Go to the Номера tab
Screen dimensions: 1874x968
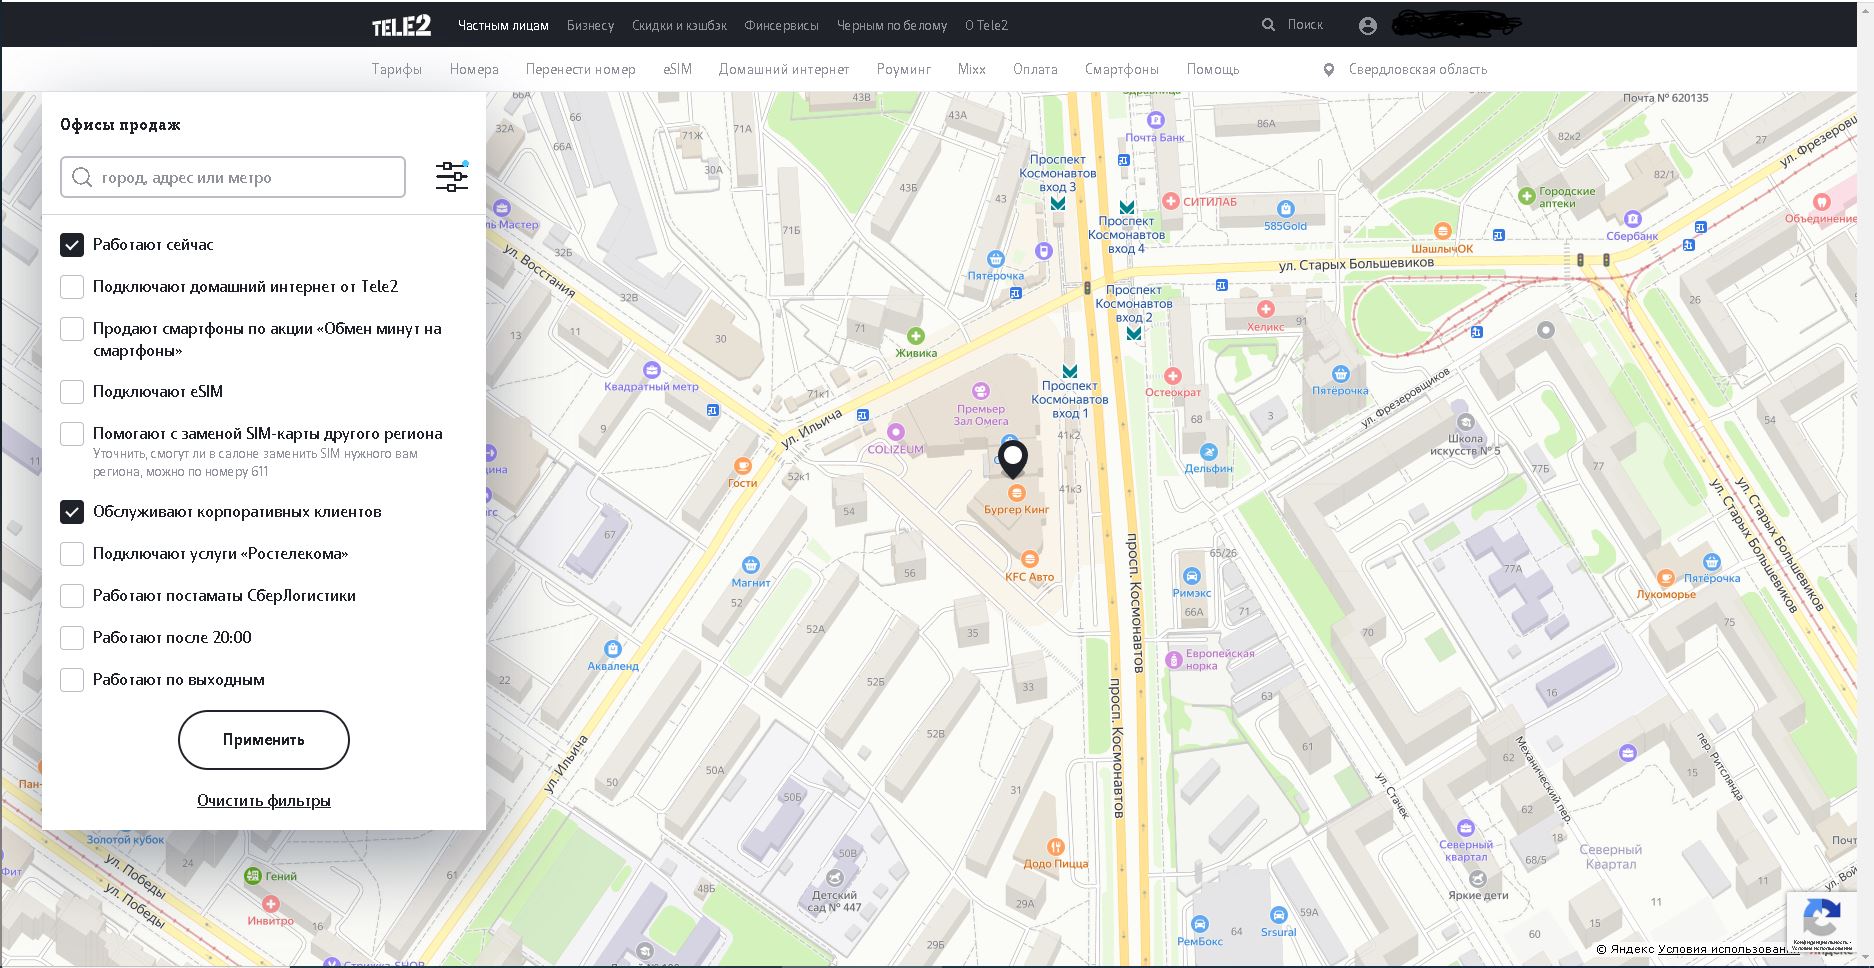tap(474, 70)
